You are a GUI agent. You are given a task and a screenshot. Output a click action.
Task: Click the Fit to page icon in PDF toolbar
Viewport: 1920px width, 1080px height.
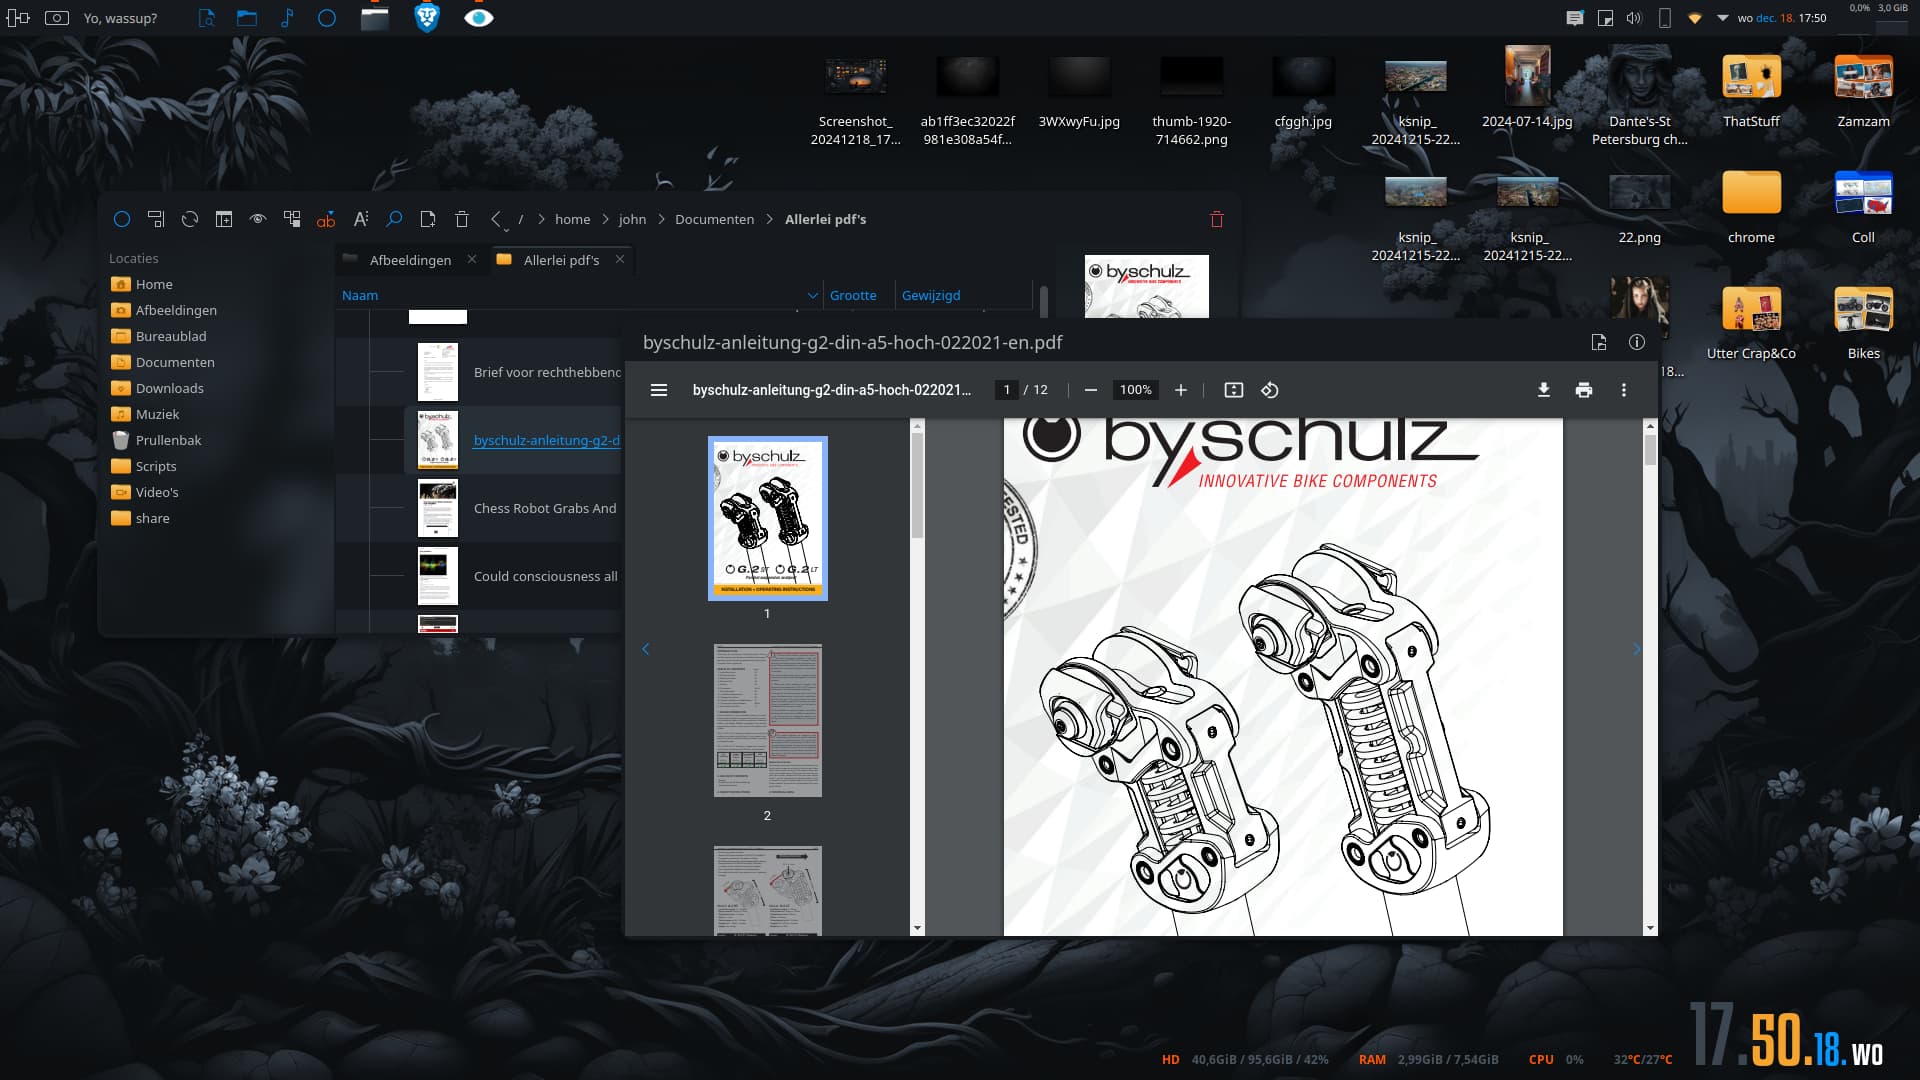pyautogui.click(x=1233, y=390)
